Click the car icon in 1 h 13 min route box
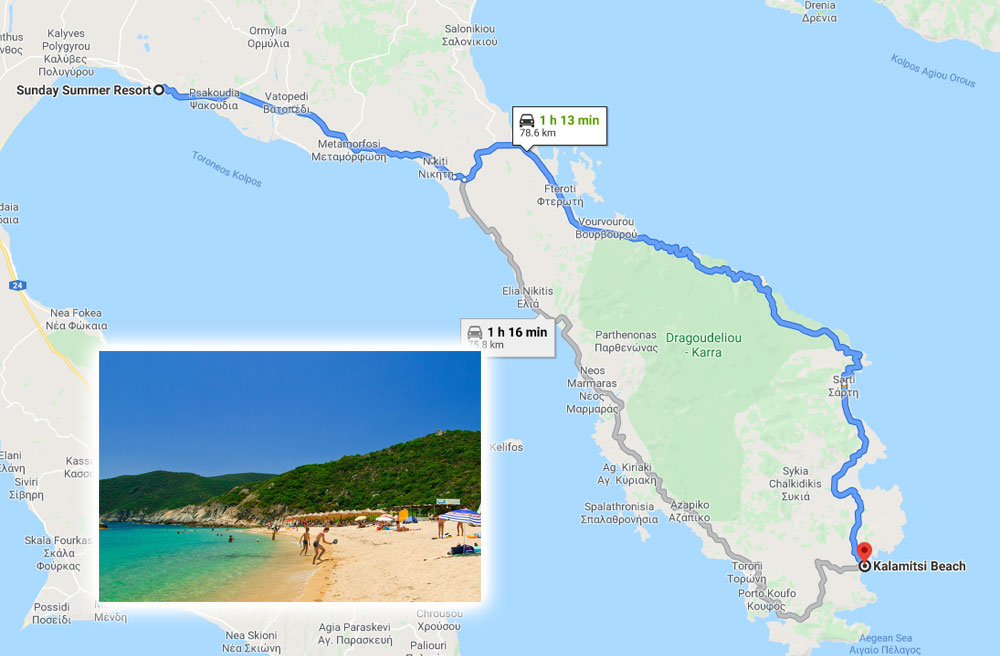 [x=527, y=120]
